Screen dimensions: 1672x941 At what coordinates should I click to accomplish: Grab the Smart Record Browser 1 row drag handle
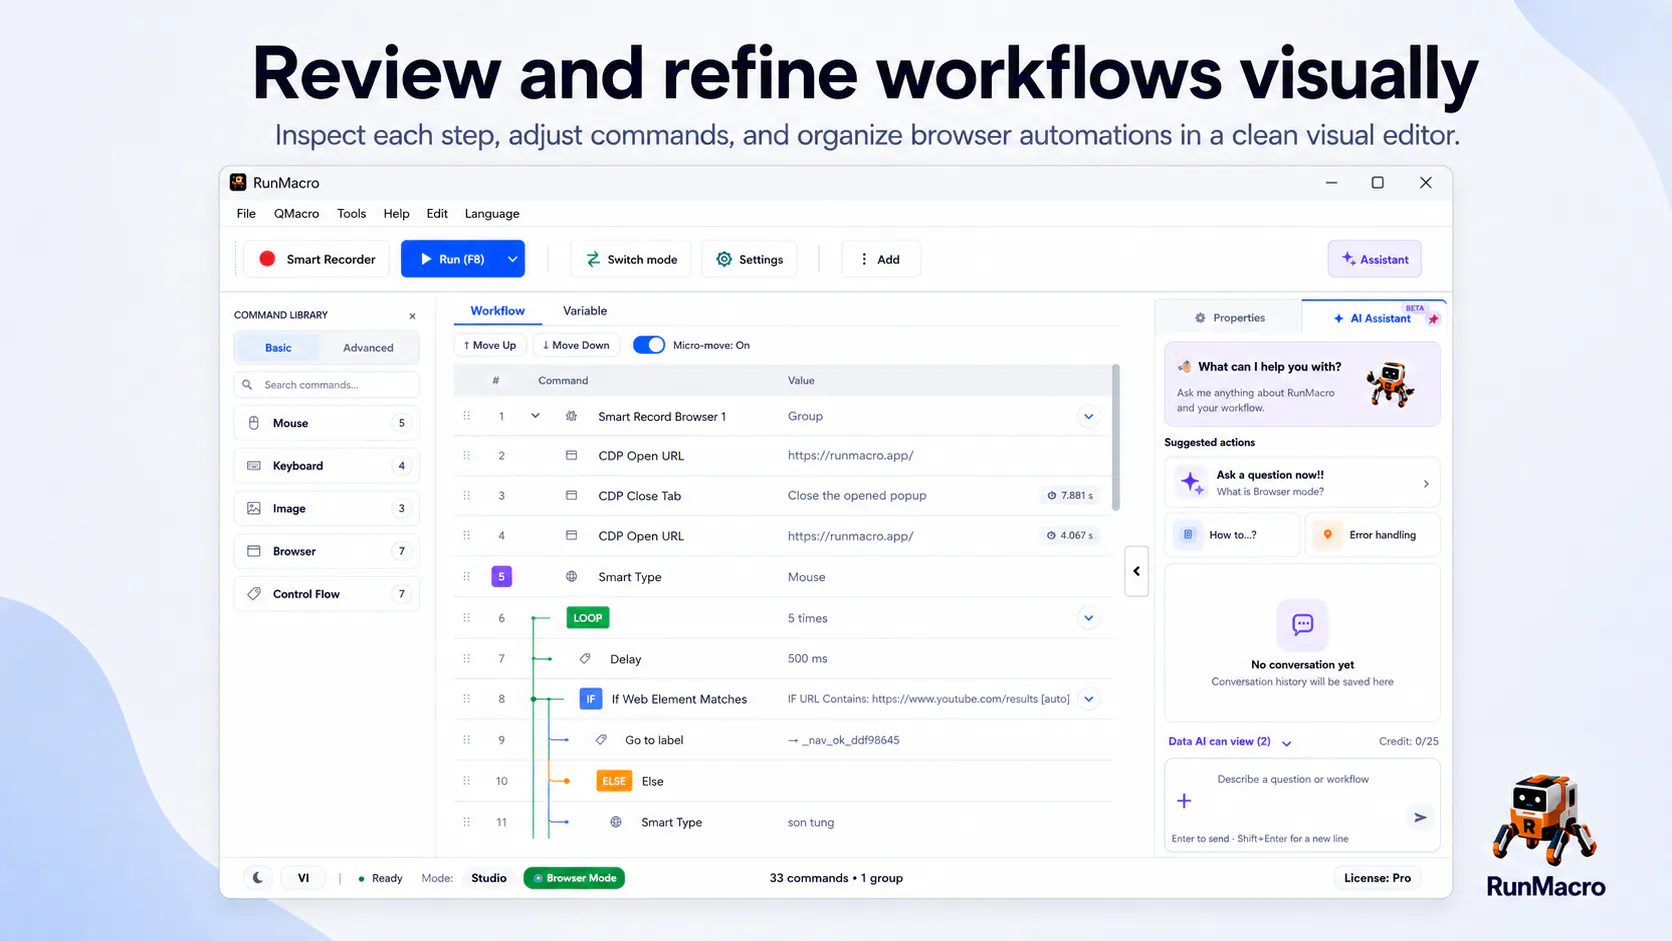tap(466, 416)
